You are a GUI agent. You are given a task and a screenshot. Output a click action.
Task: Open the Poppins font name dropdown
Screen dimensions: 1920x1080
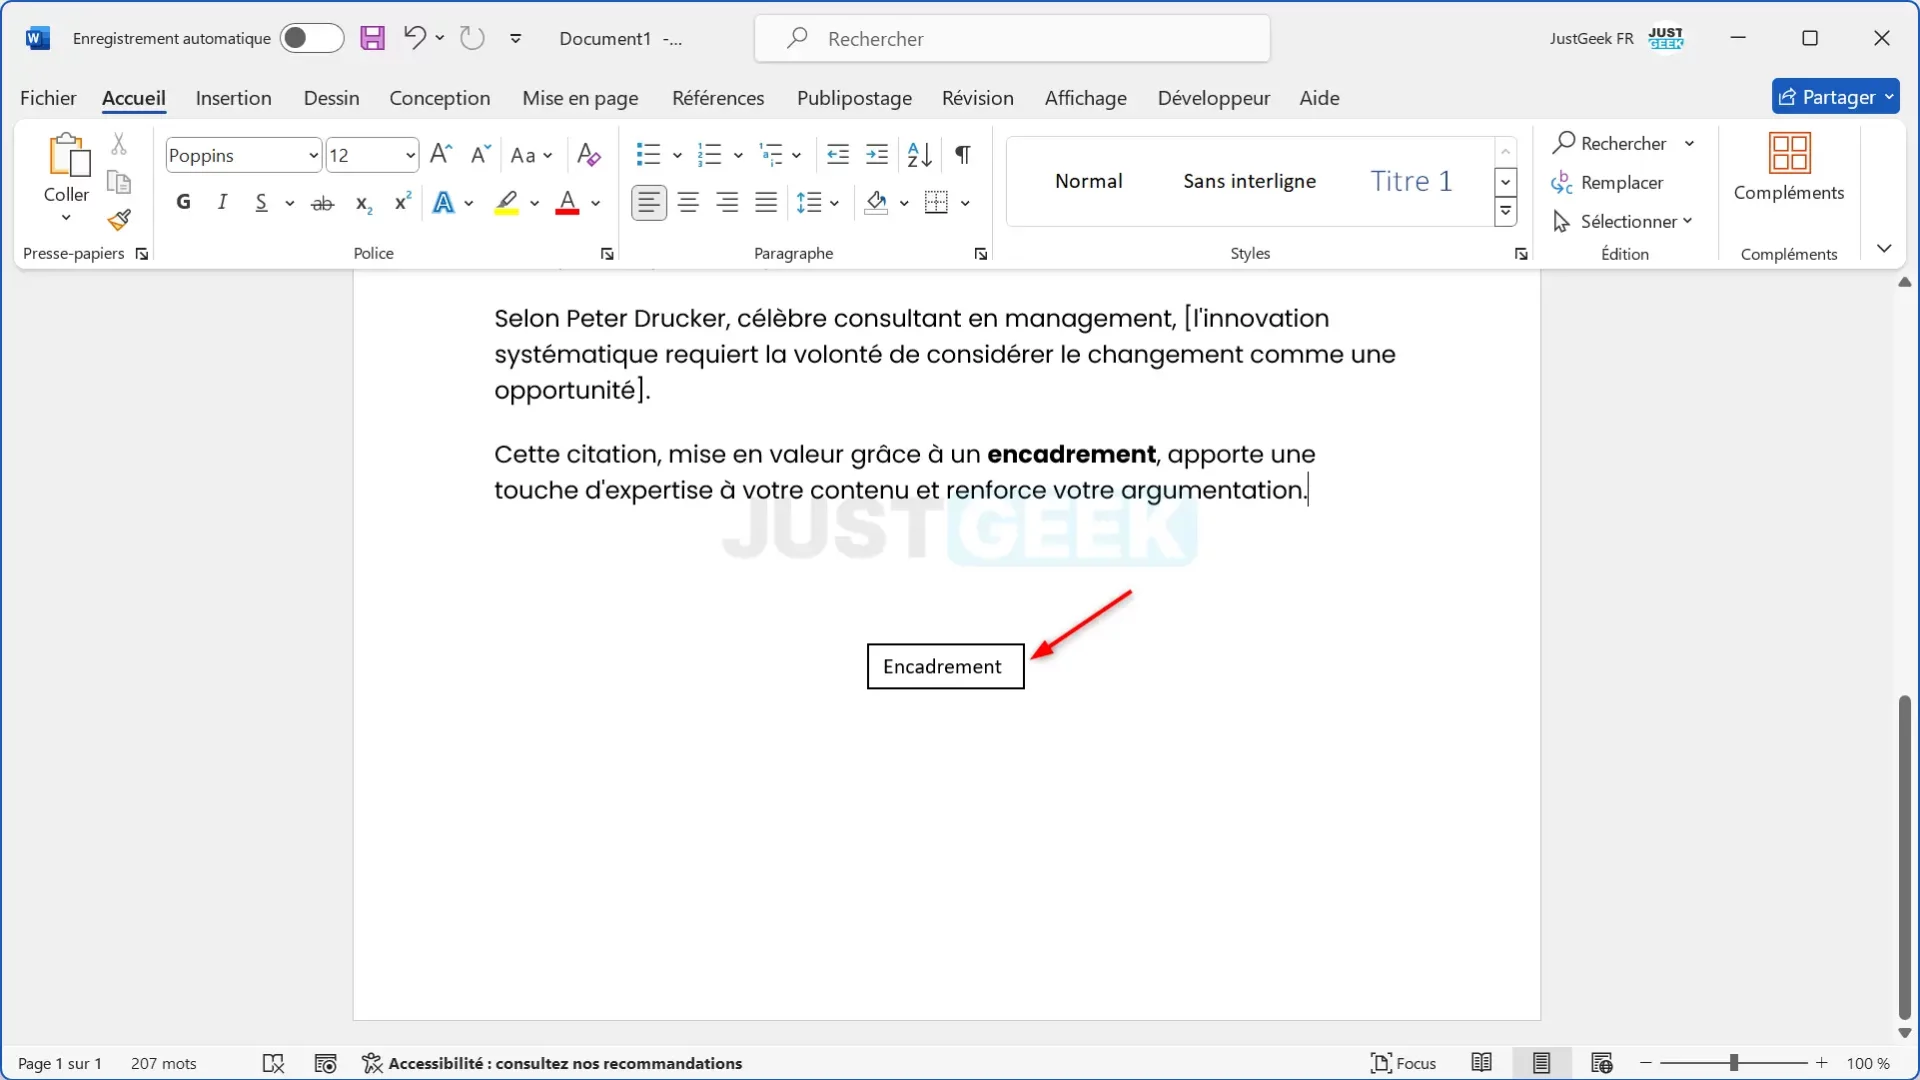click(313, 155)
